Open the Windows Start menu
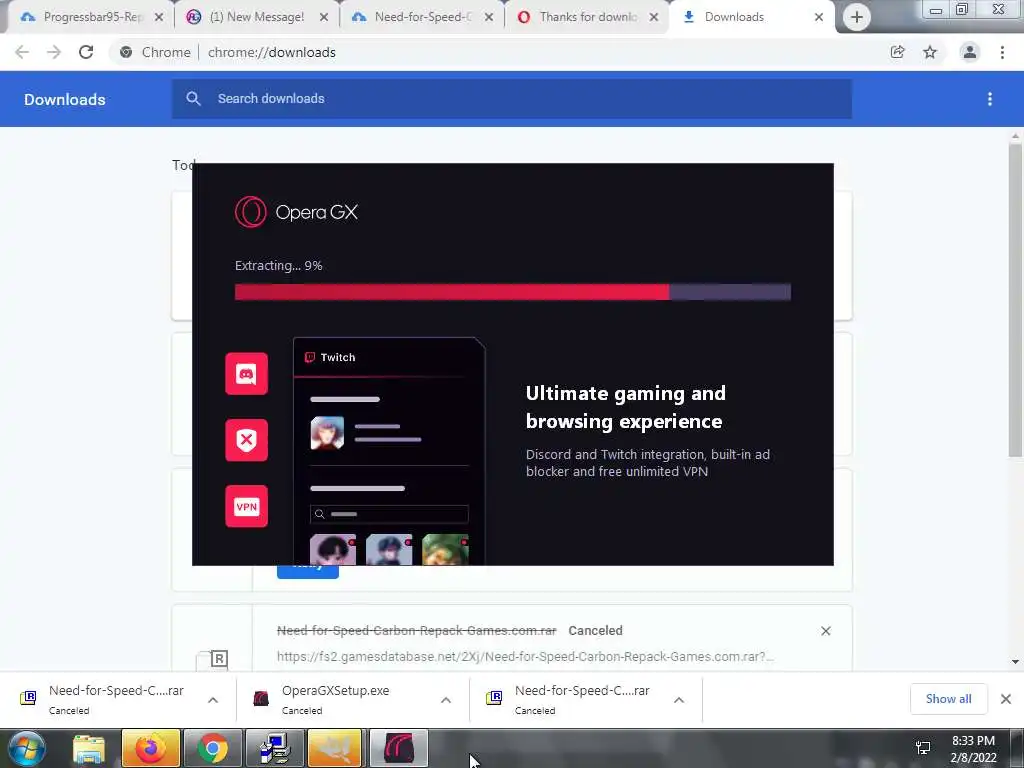1024x768 pixels. coord(26,748)
